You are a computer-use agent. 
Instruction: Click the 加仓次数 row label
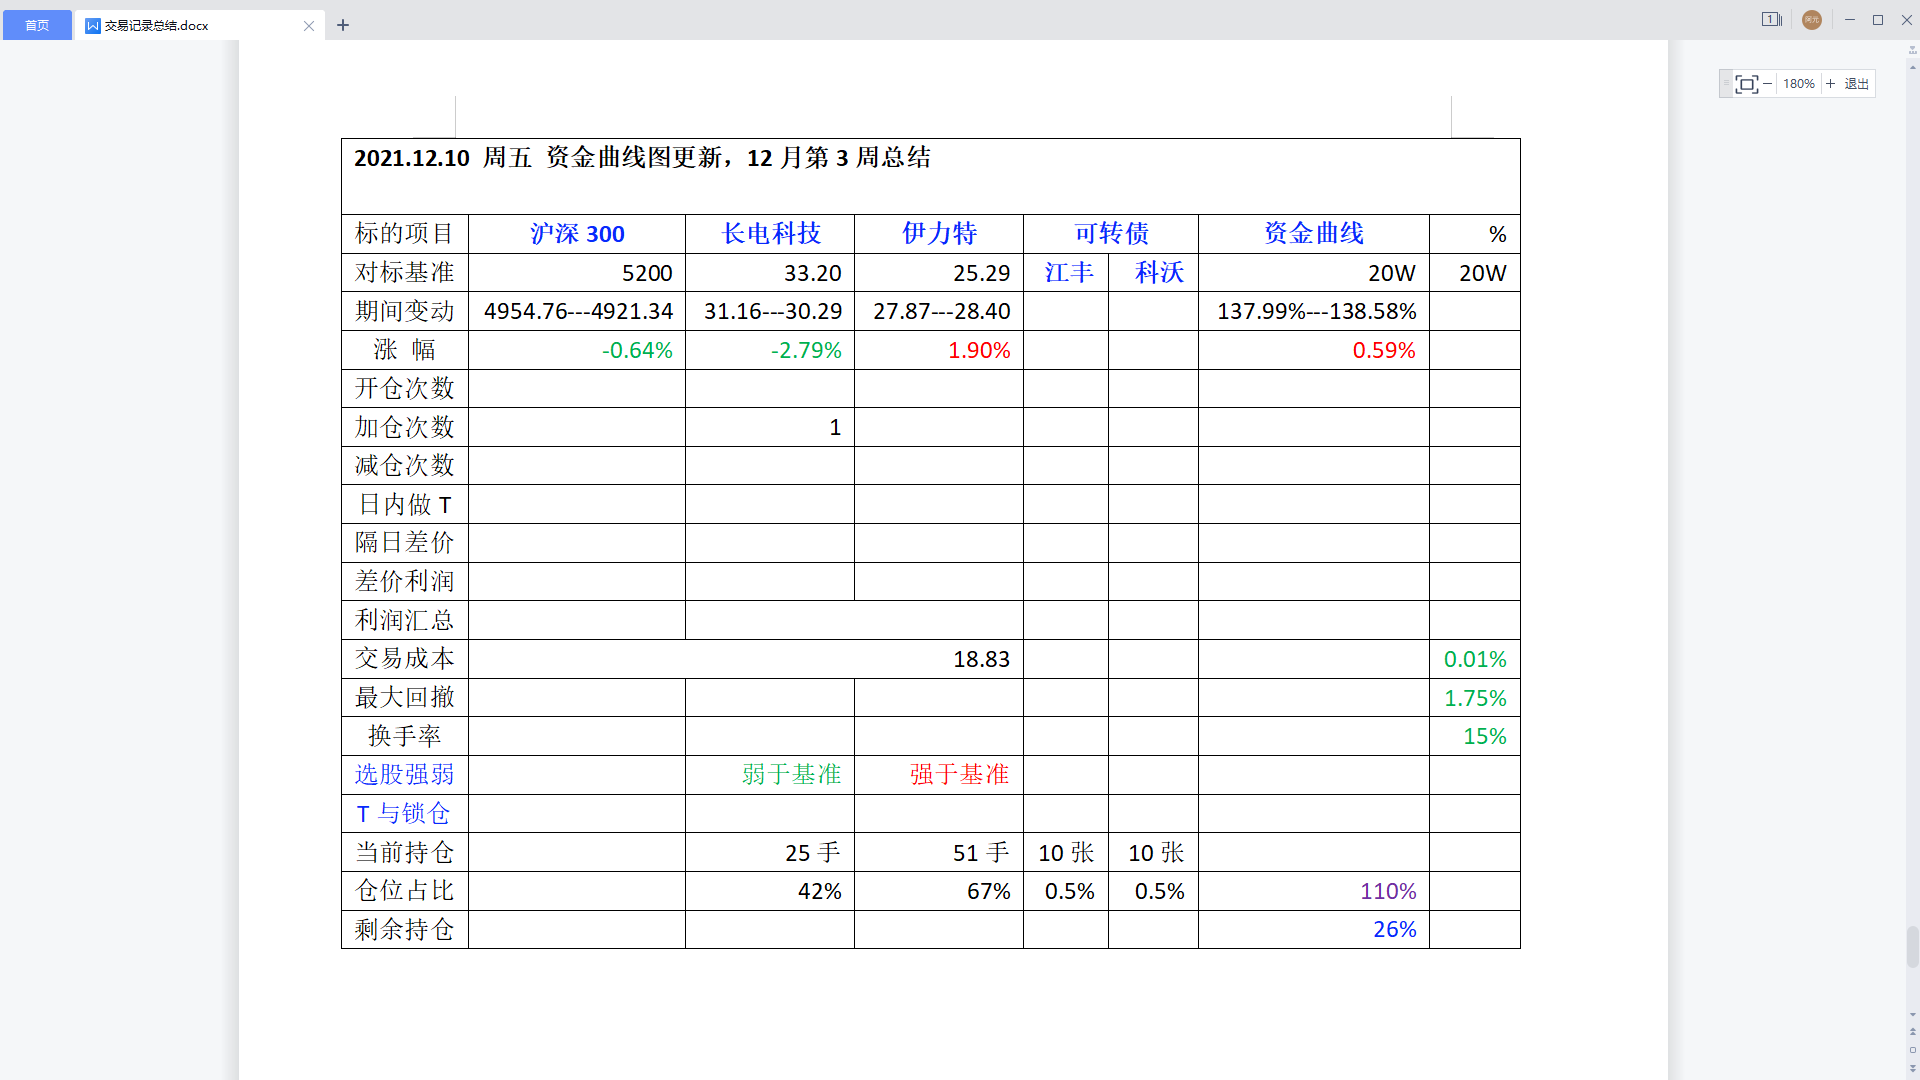click(405, 427)
